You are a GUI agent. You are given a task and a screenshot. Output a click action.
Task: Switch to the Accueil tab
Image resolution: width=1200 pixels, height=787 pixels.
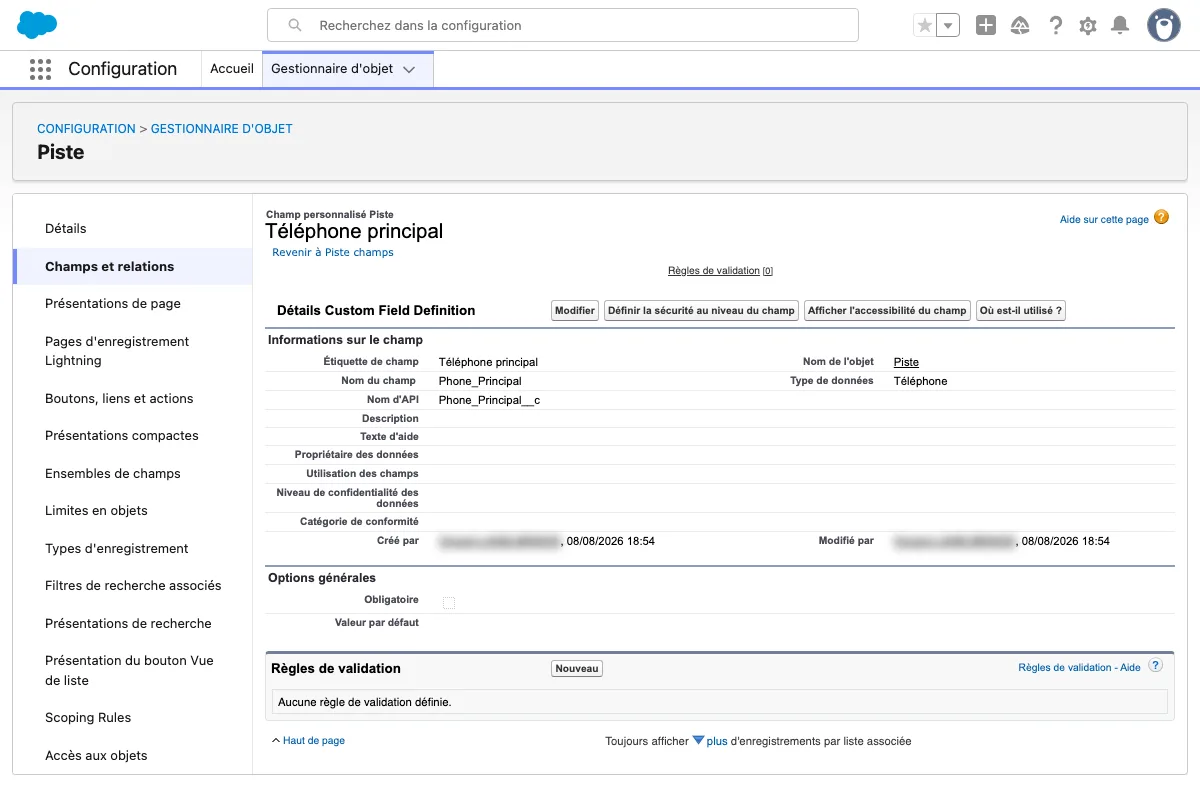tap(232, 69)
